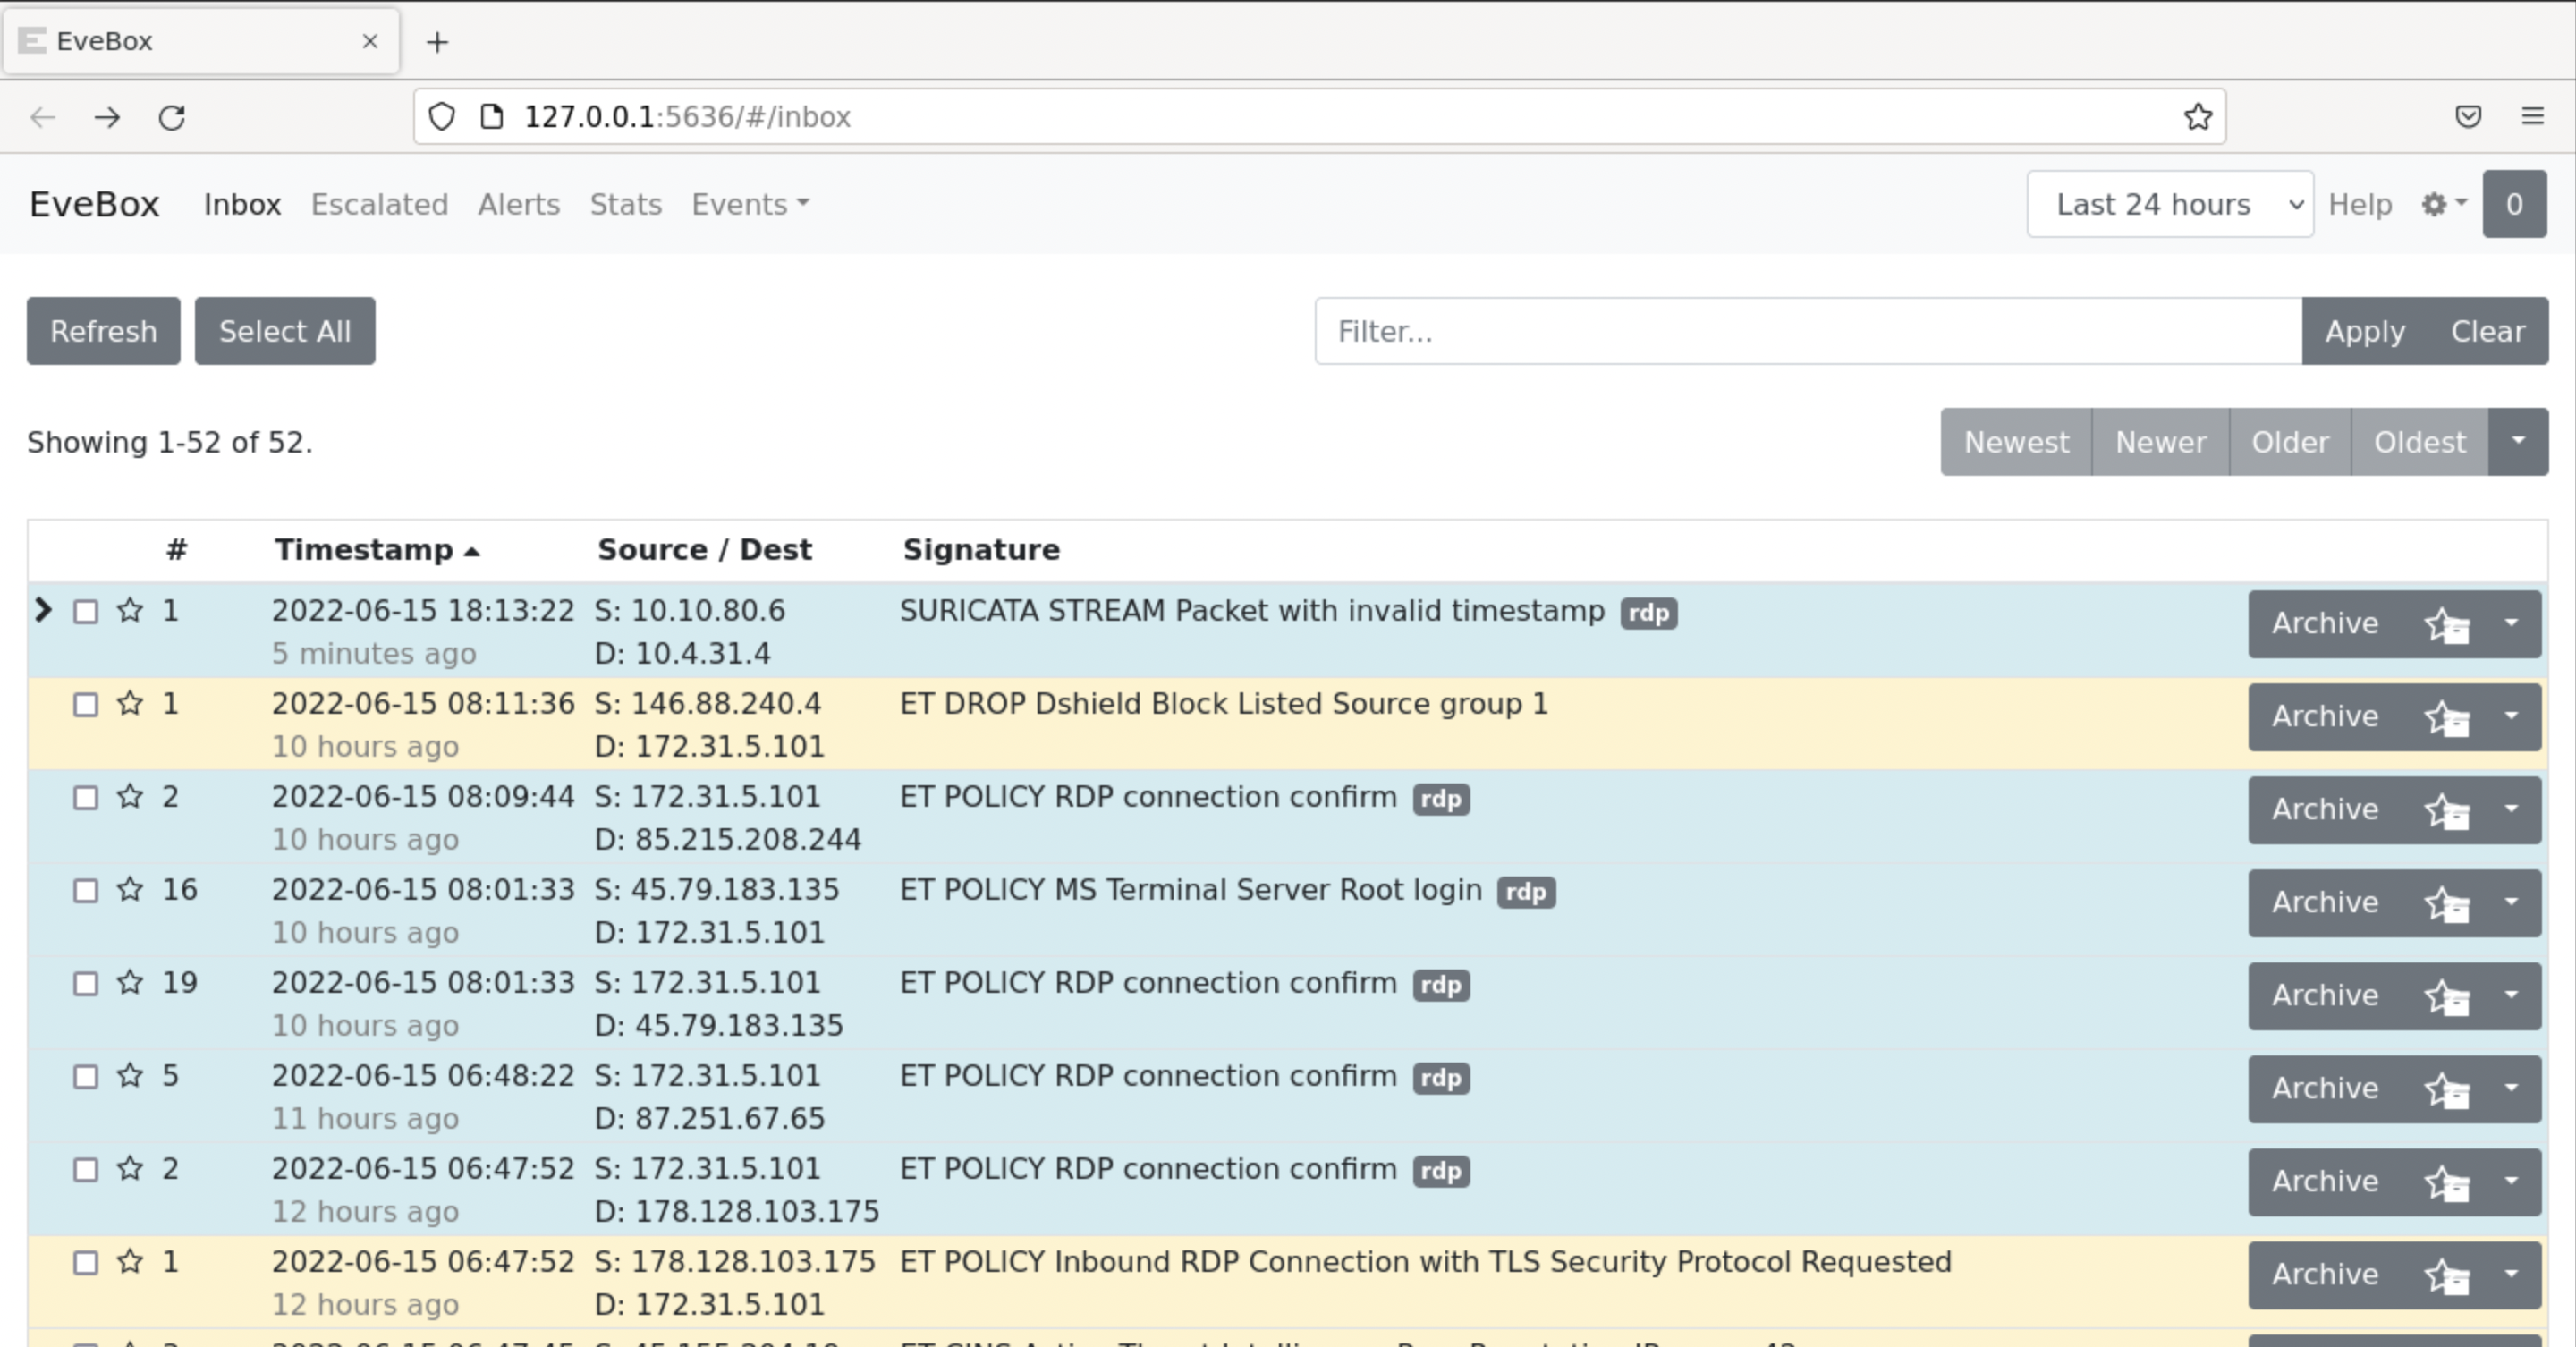The width and height of the screenshot is (2576, 1347).
Task: Open the Pocket save icon
Action: tap(2468, 117)
